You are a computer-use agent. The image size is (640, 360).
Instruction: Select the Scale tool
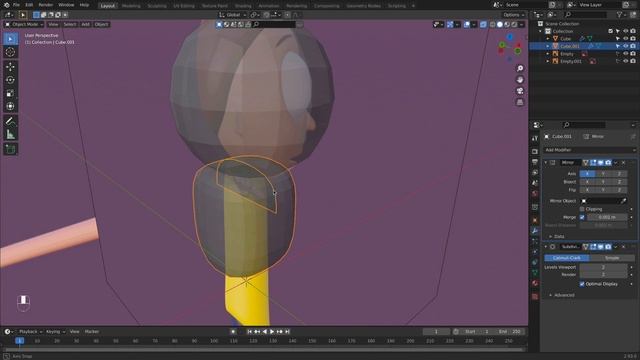click(x=11, y=93)
